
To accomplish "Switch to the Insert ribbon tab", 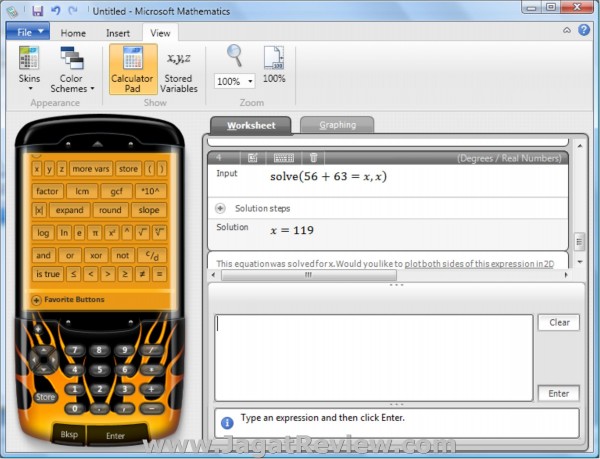I will pyautogui.click(x=118, y=33).
